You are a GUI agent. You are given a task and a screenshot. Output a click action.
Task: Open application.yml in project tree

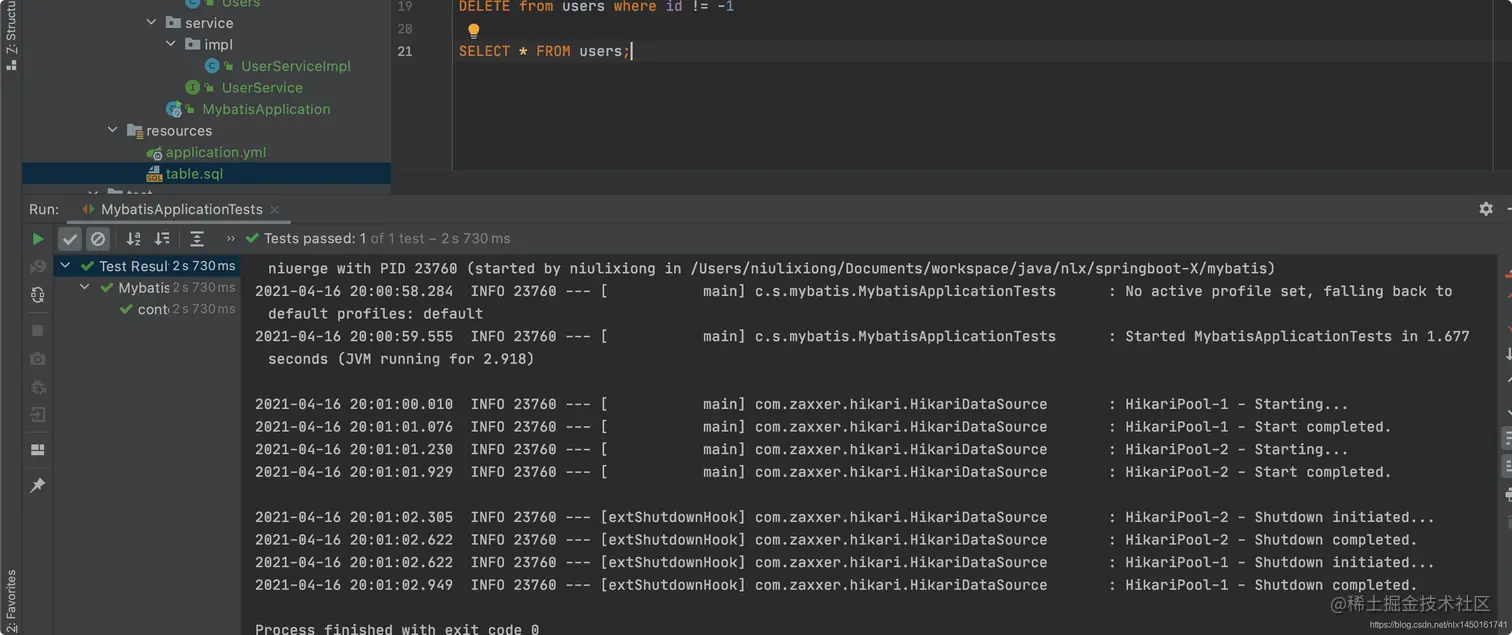pos(215,153)
